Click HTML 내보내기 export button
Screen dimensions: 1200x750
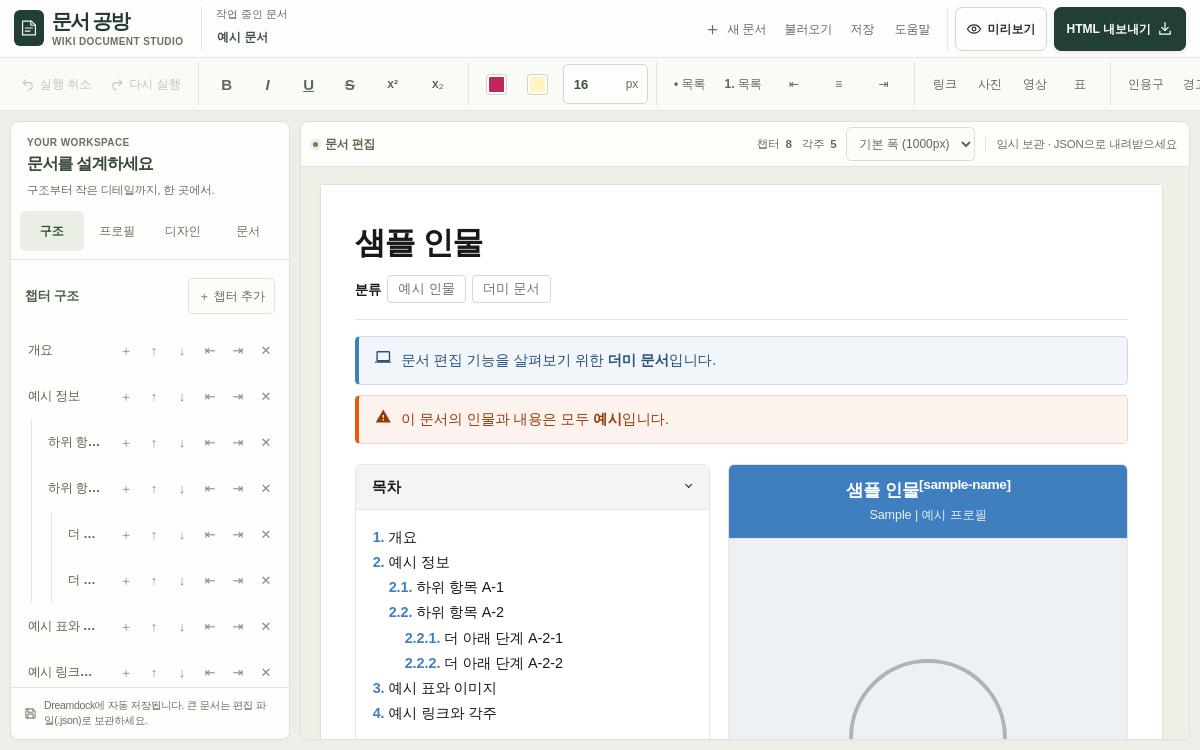point(1120,29)
